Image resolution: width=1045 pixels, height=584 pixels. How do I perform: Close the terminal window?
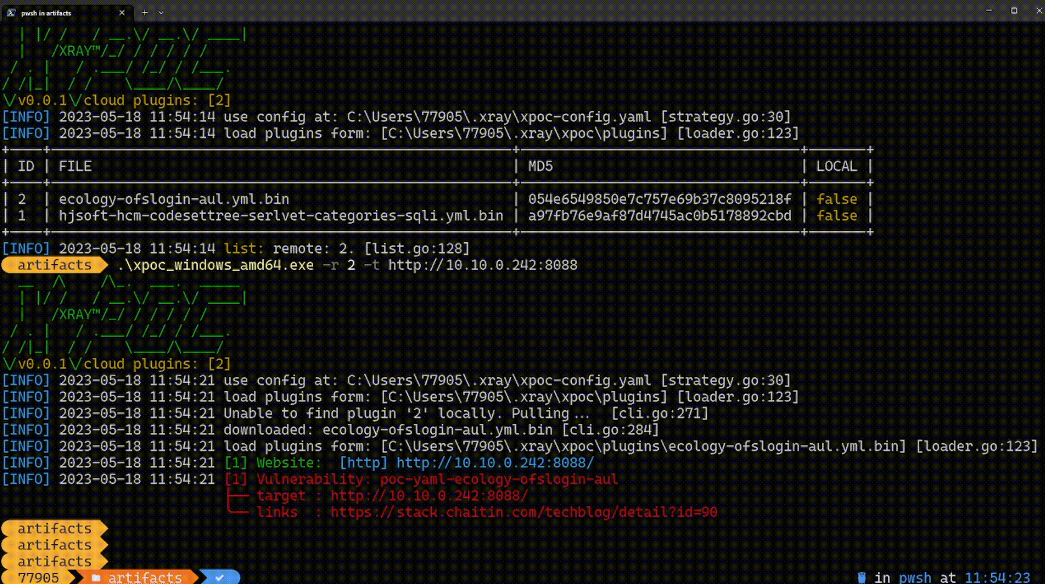point(1037,11)
